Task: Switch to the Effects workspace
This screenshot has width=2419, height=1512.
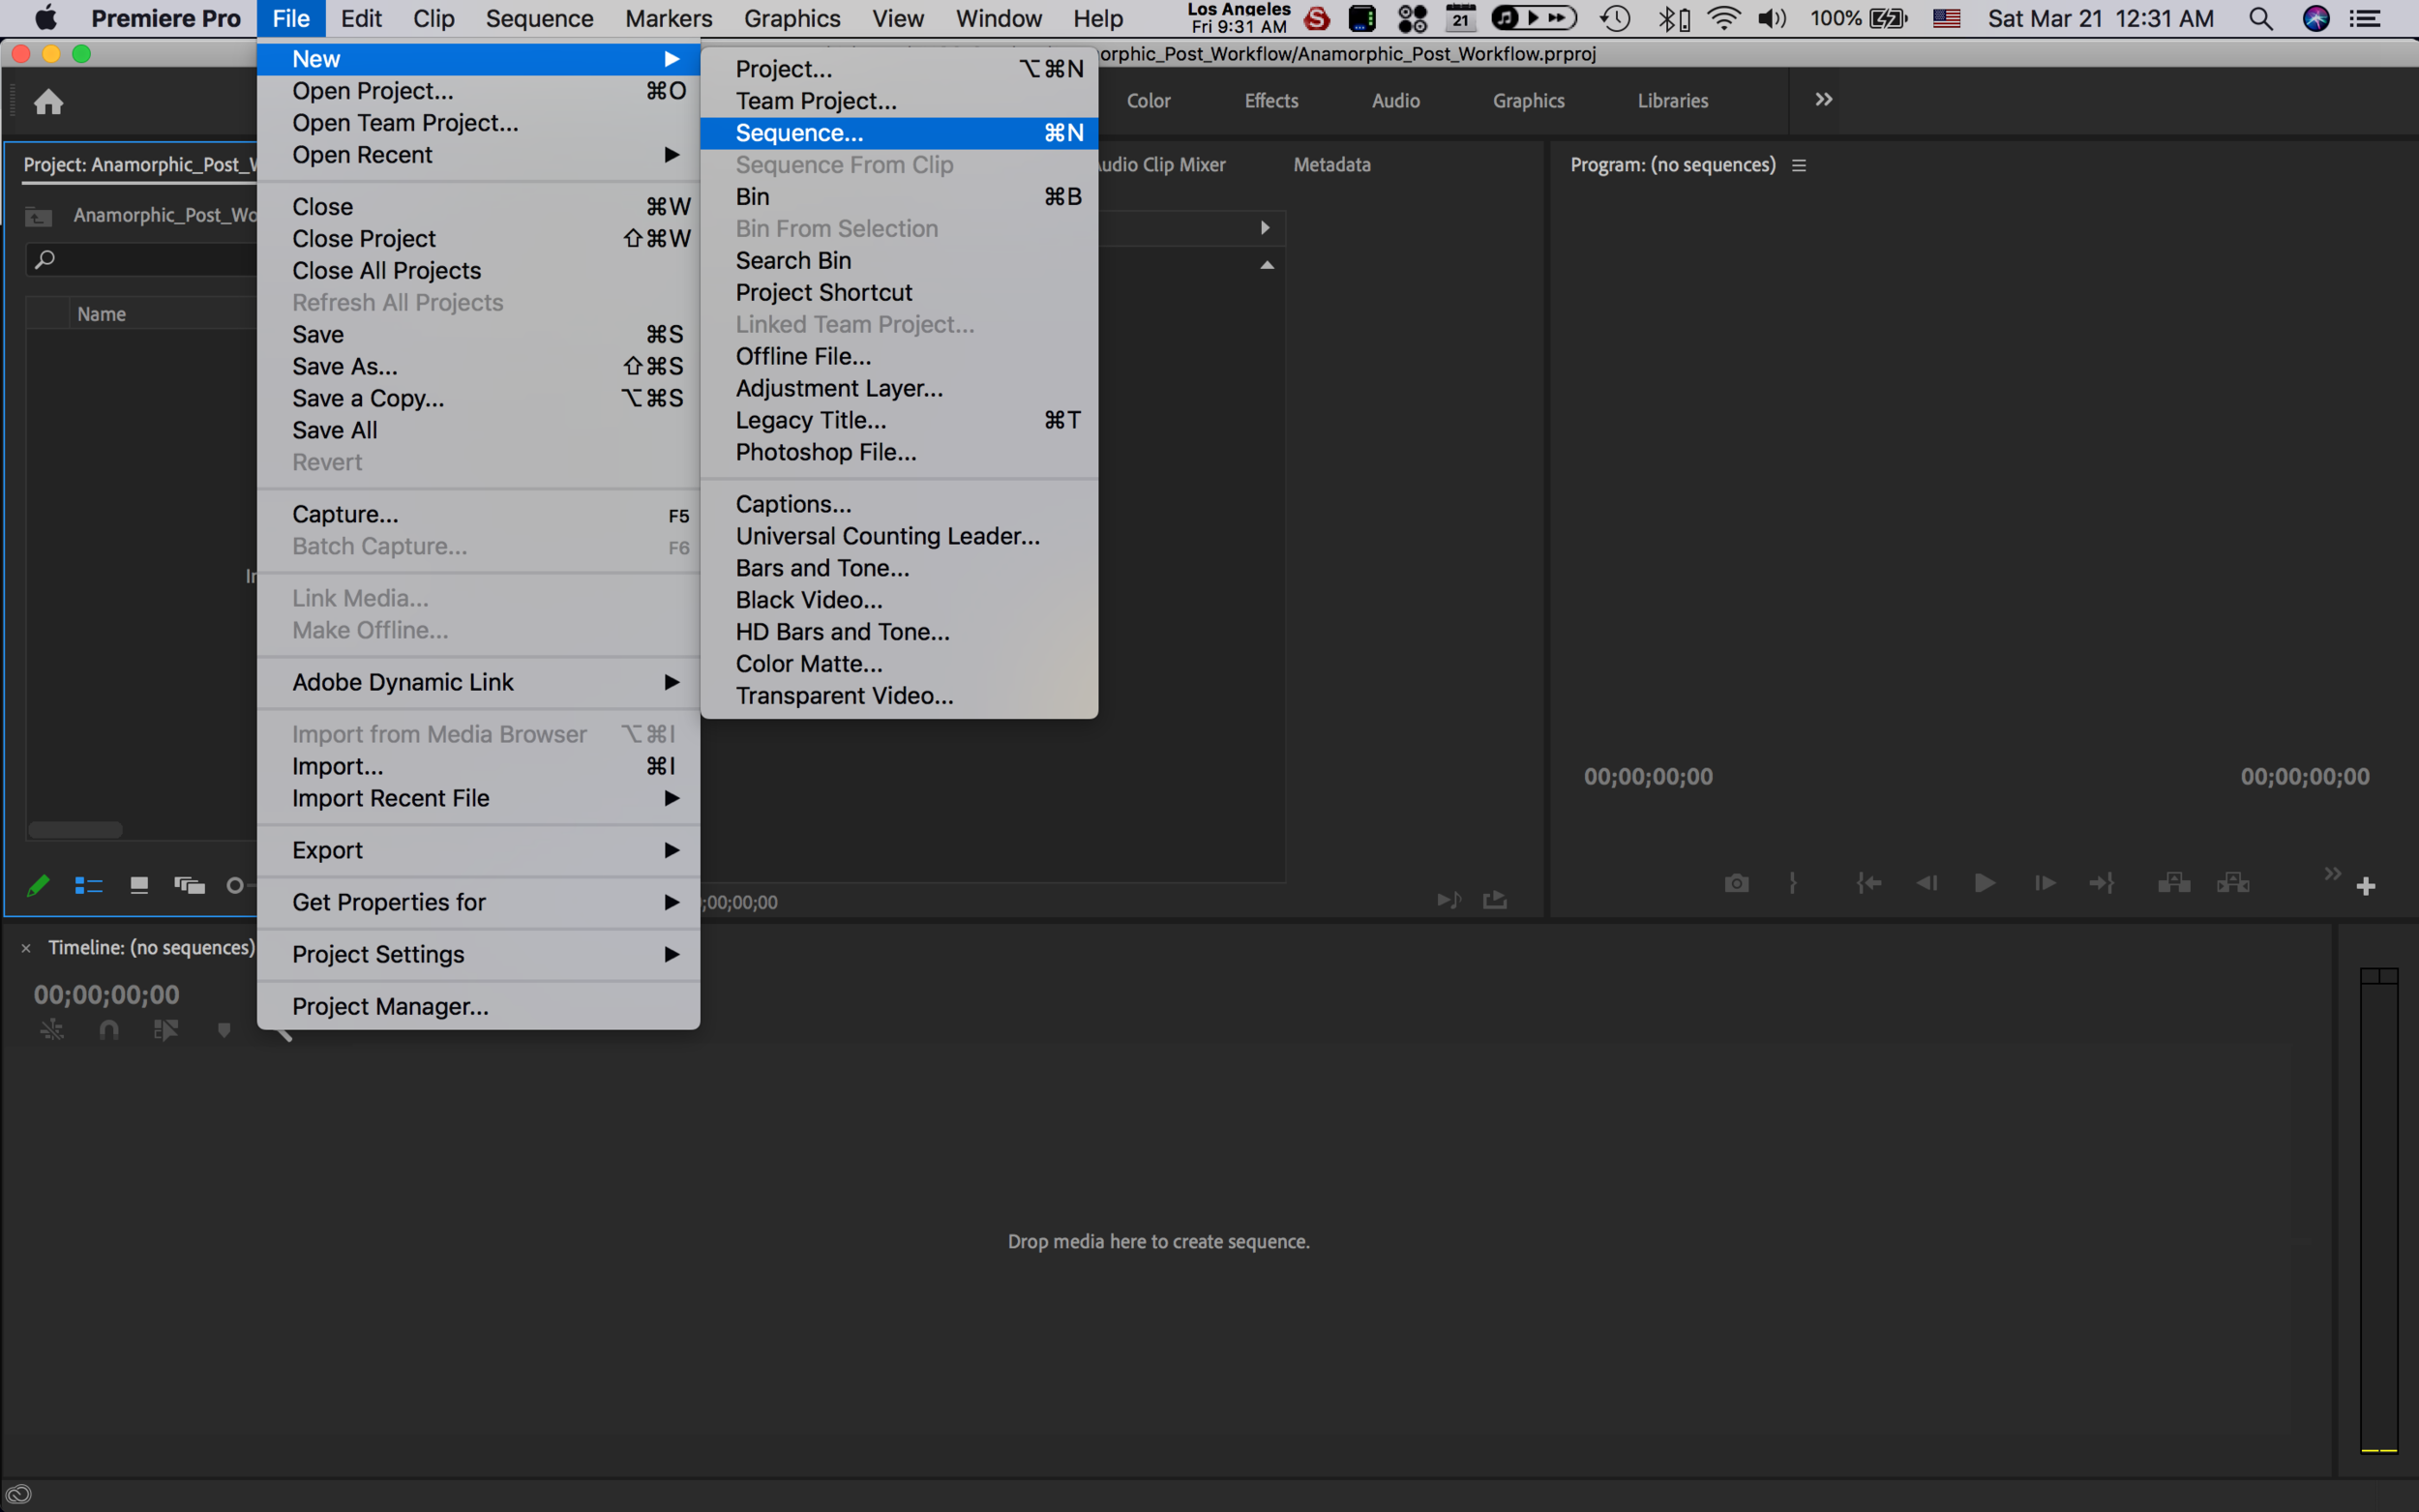Action: 1271,100
